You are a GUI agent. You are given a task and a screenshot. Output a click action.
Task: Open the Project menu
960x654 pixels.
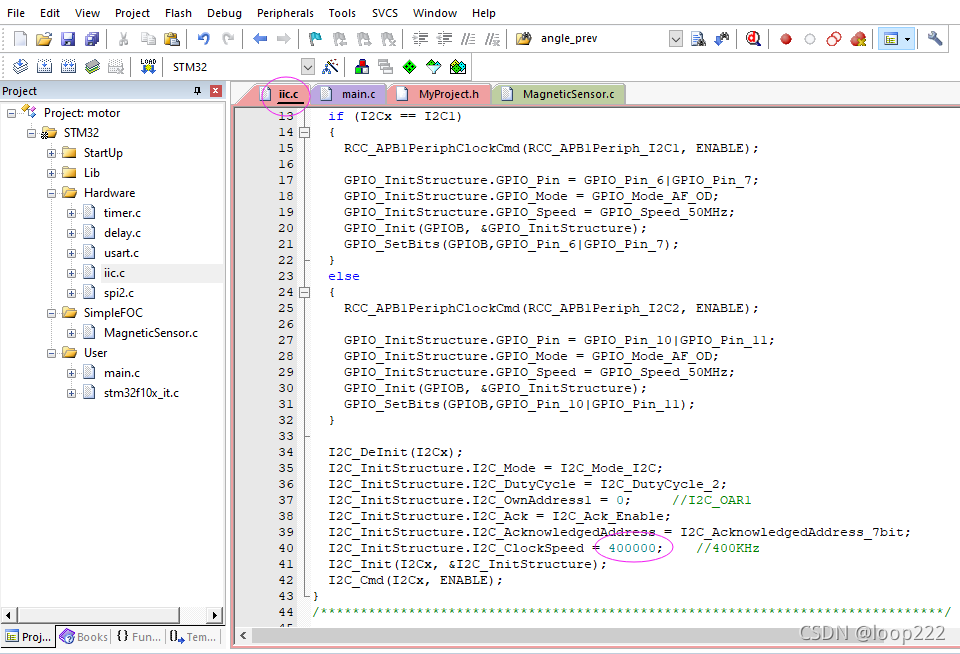click(x=132, y=13)
